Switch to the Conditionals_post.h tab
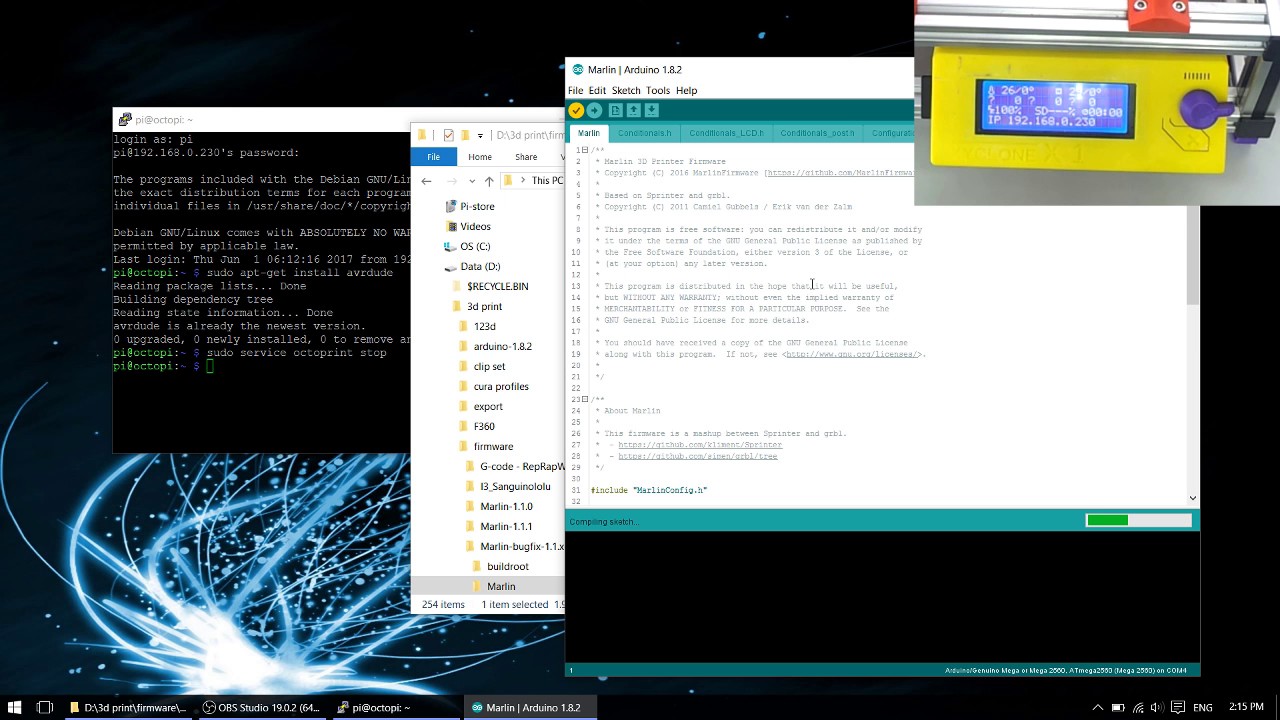Screen dimensions: 1280x720 817,133
